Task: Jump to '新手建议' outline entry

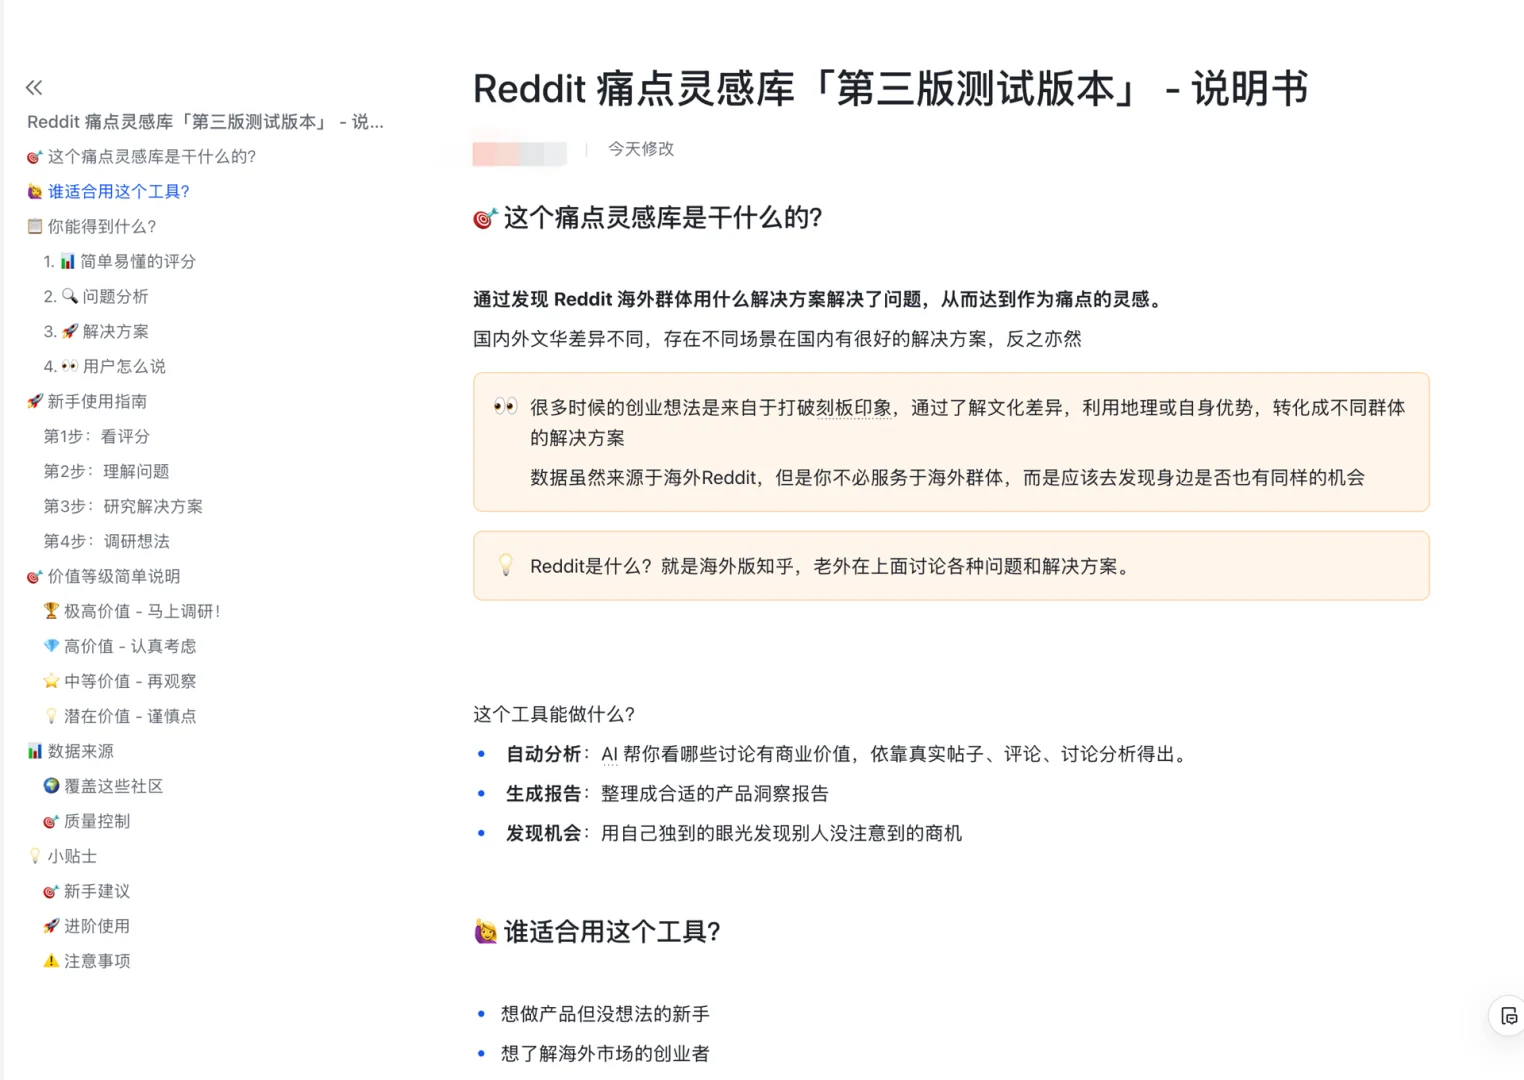Action: [x=87, y=892]
